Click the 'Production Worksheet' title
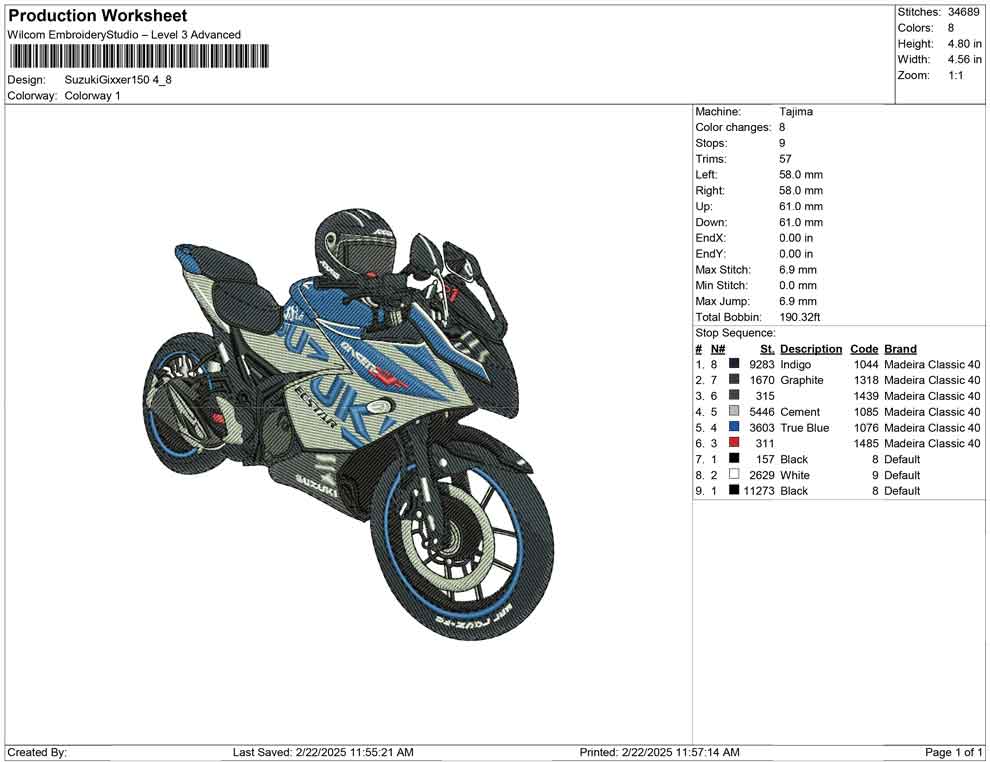The height and width of the screenshot is (762, 990). pos(98,16)
